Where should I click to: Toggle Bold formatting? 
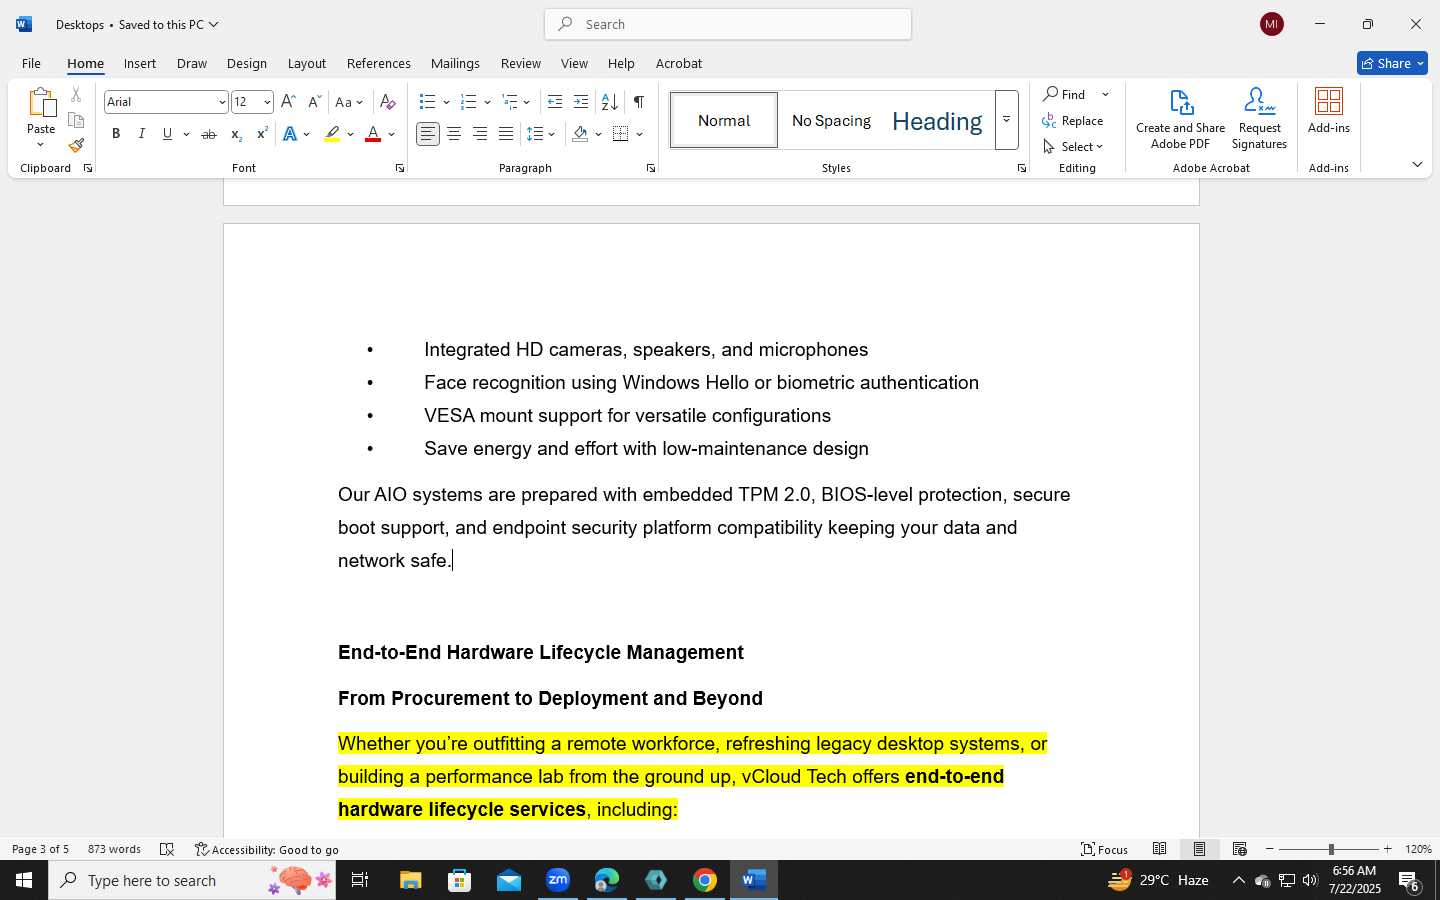(x=116, y=134)
